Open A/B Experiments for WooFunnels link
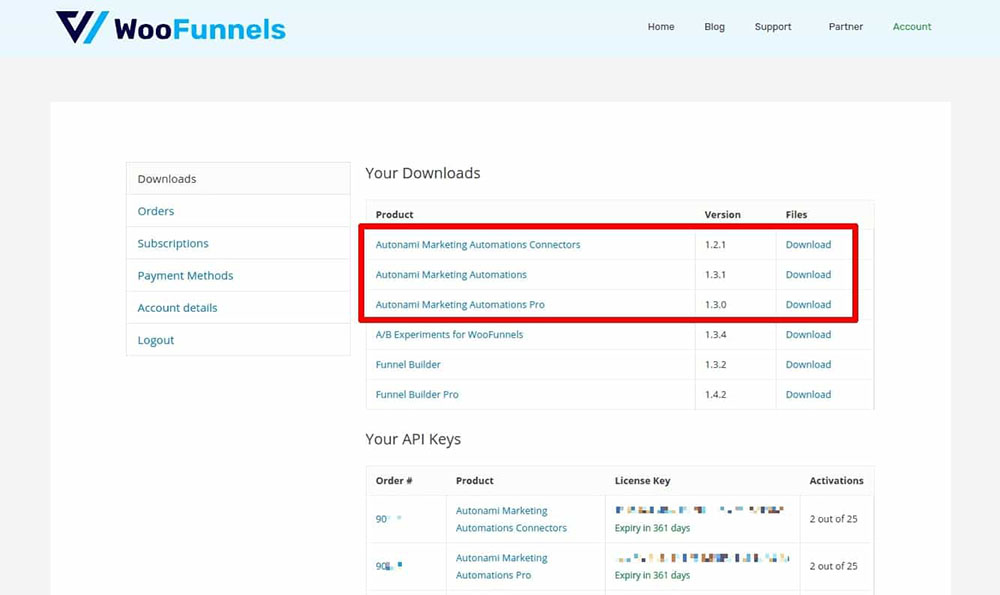Image resolution: width=1000 pixels, height=595 pixels. click(449, 335)
